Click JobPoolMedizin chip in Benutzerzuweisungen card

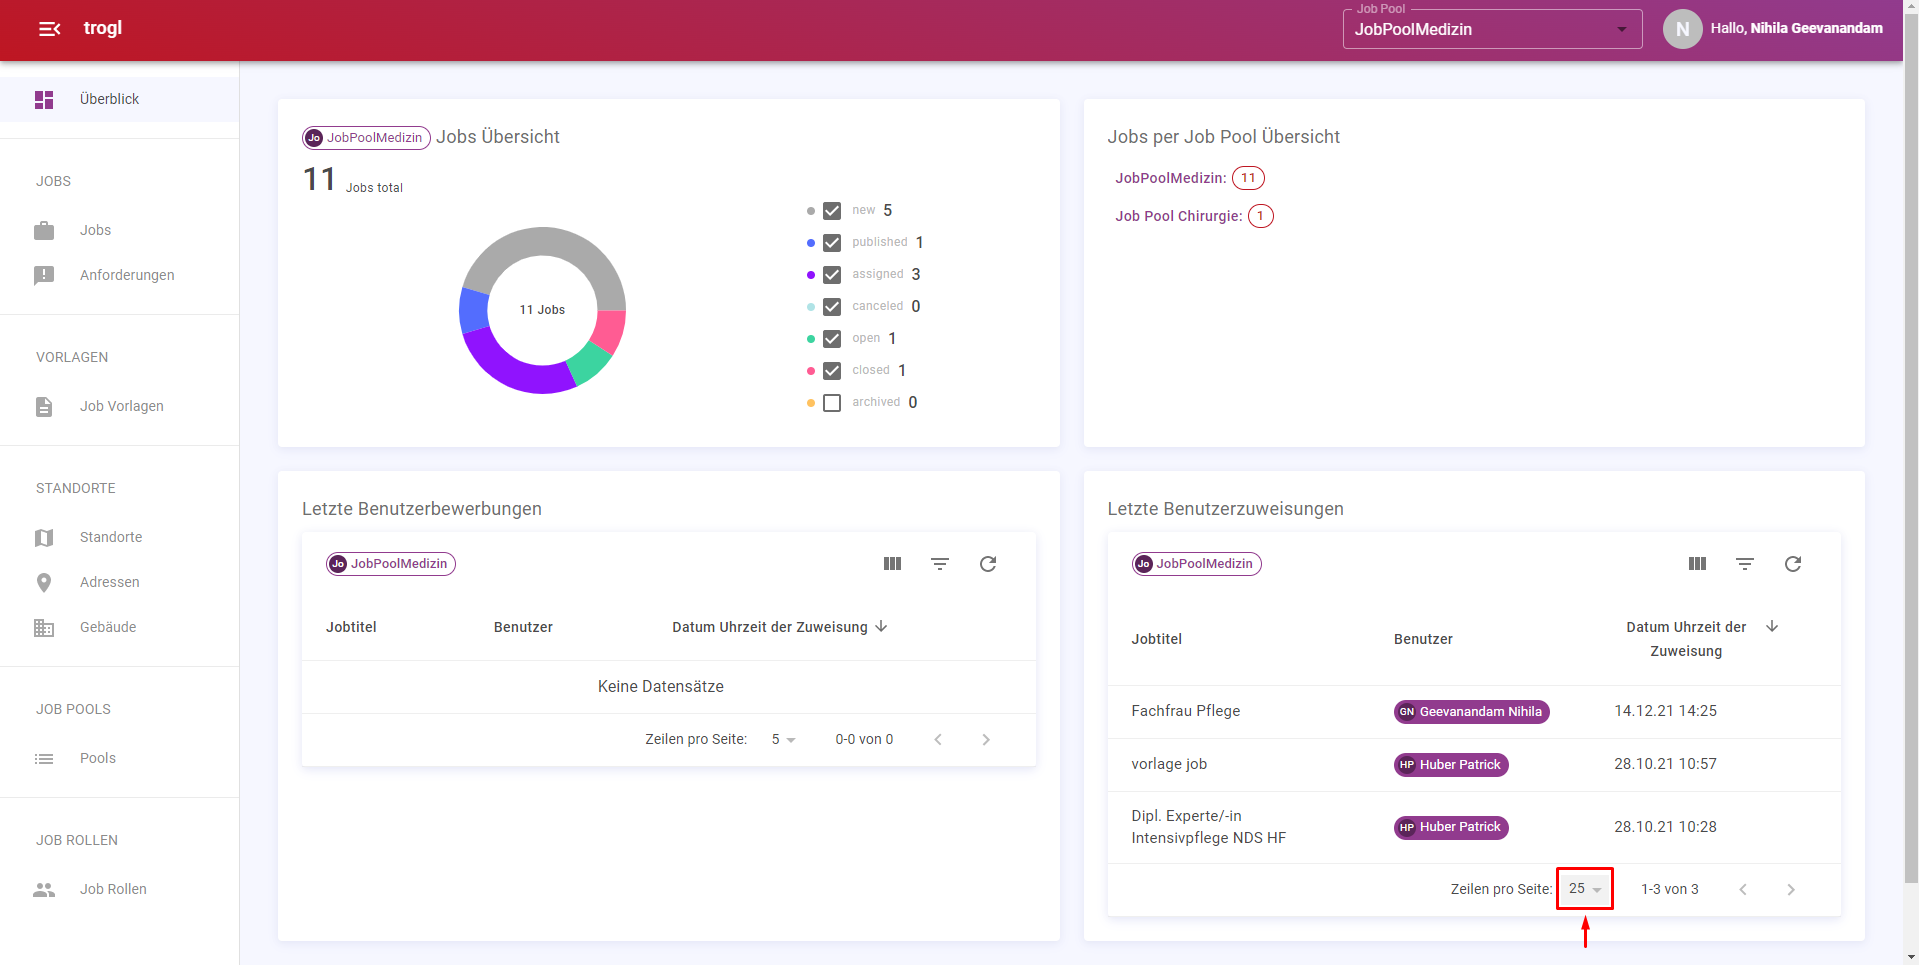(1196, 564)
